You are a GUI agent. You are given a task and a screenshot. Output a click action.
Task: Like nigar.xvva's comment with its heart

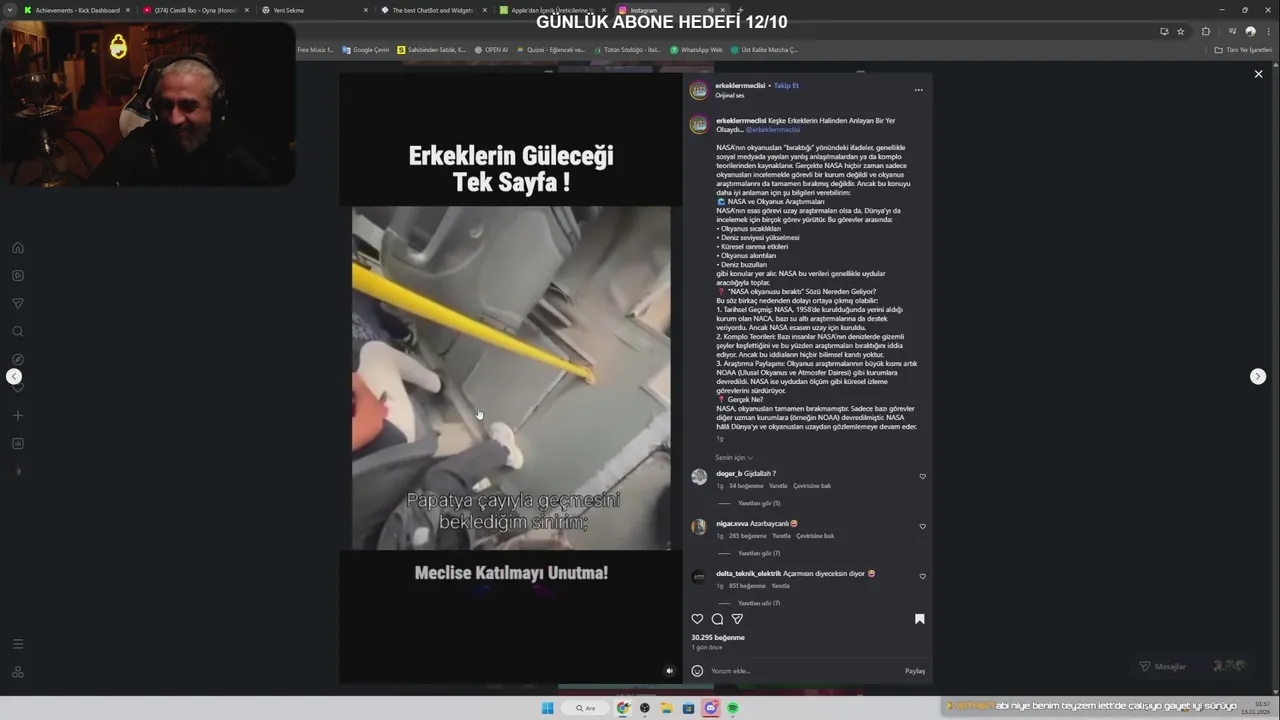pyautogui.click(x=922, y=526)
